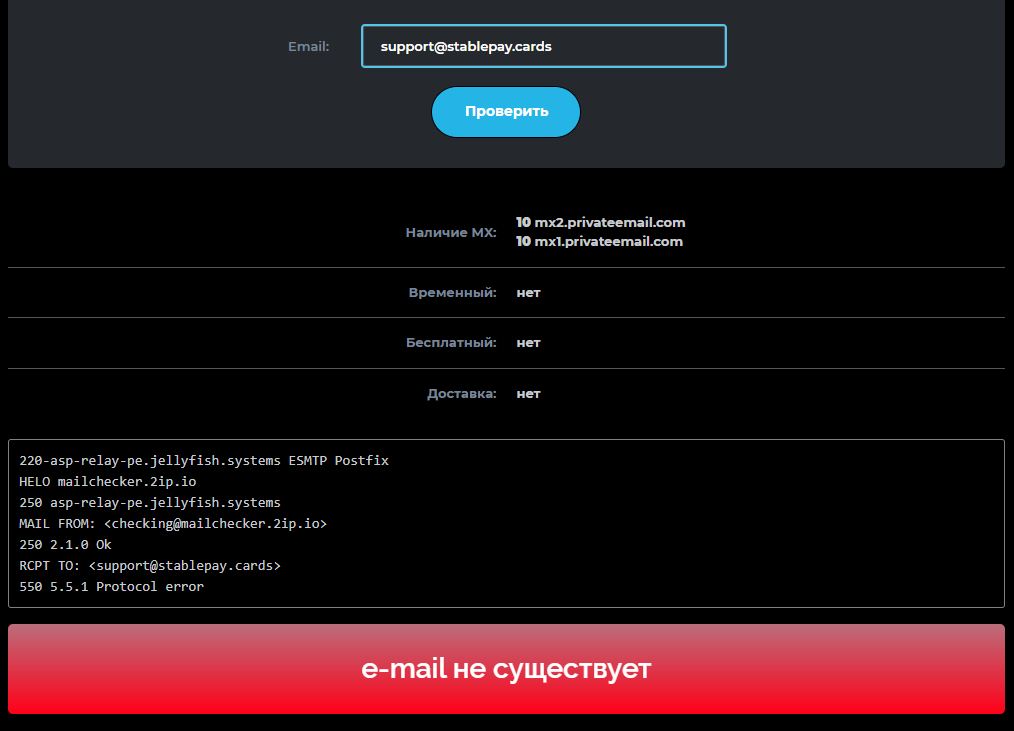Click the 550 5.5.1 Protocol error log line
This screenshot has height=731, width=1014.
click(111, 587)
